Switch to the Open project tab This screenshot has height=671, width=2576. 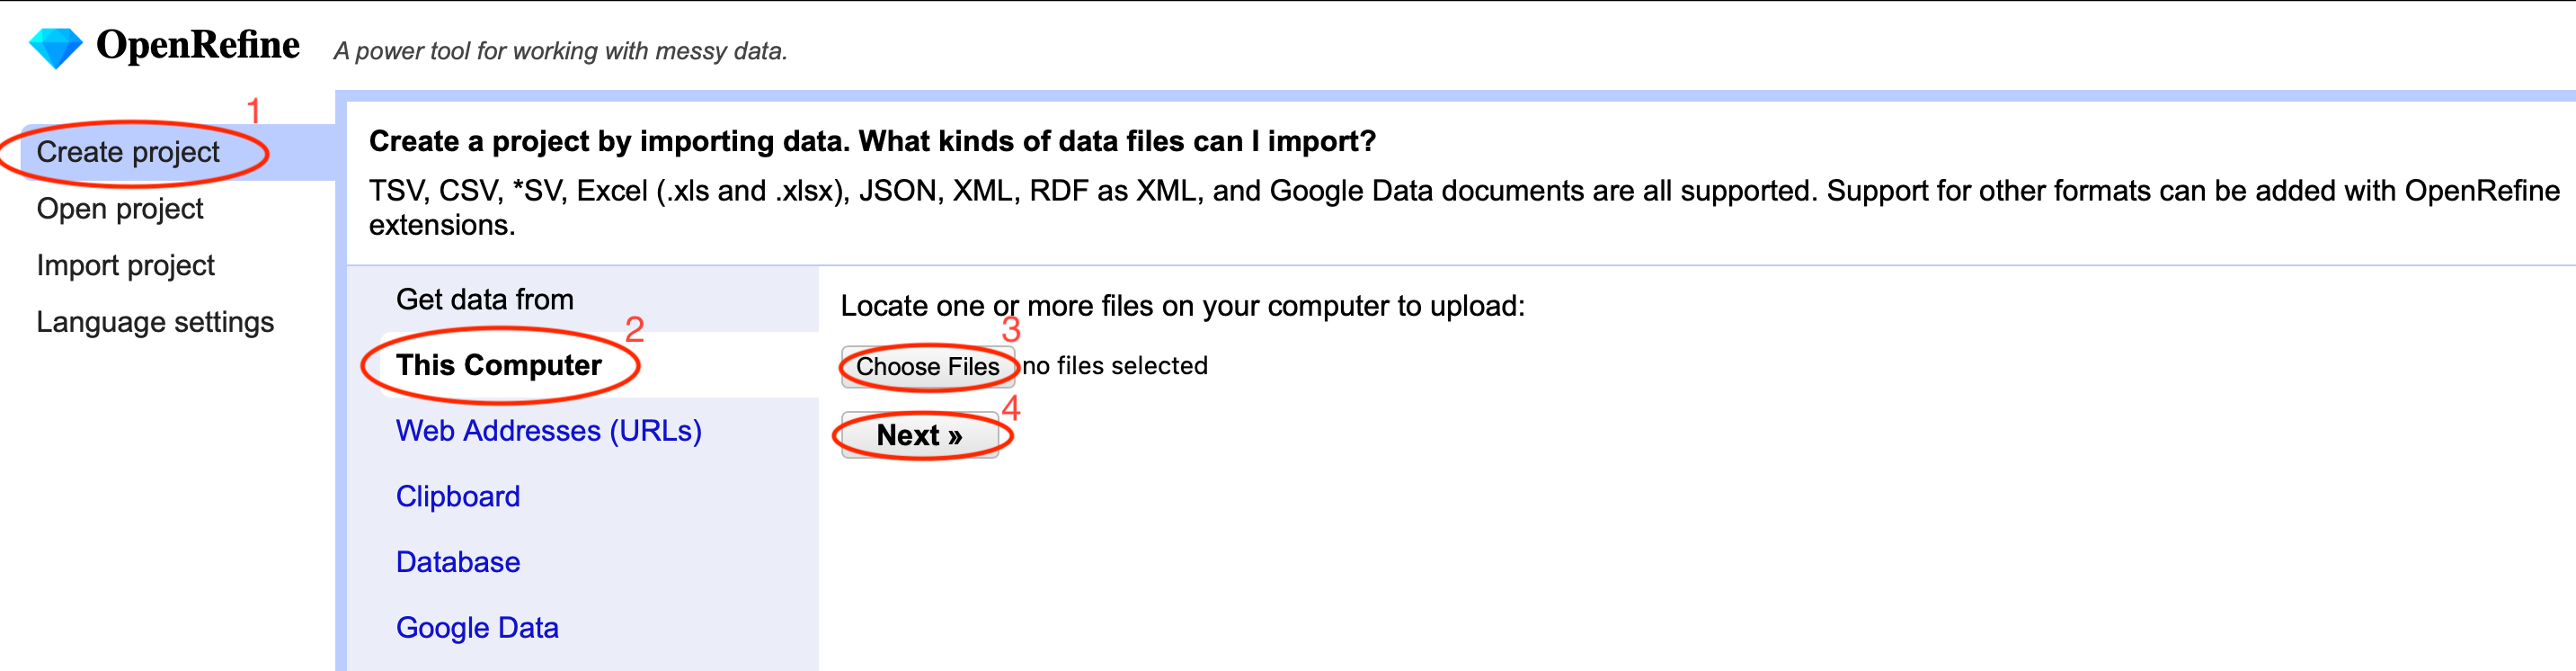click(120, 209)
